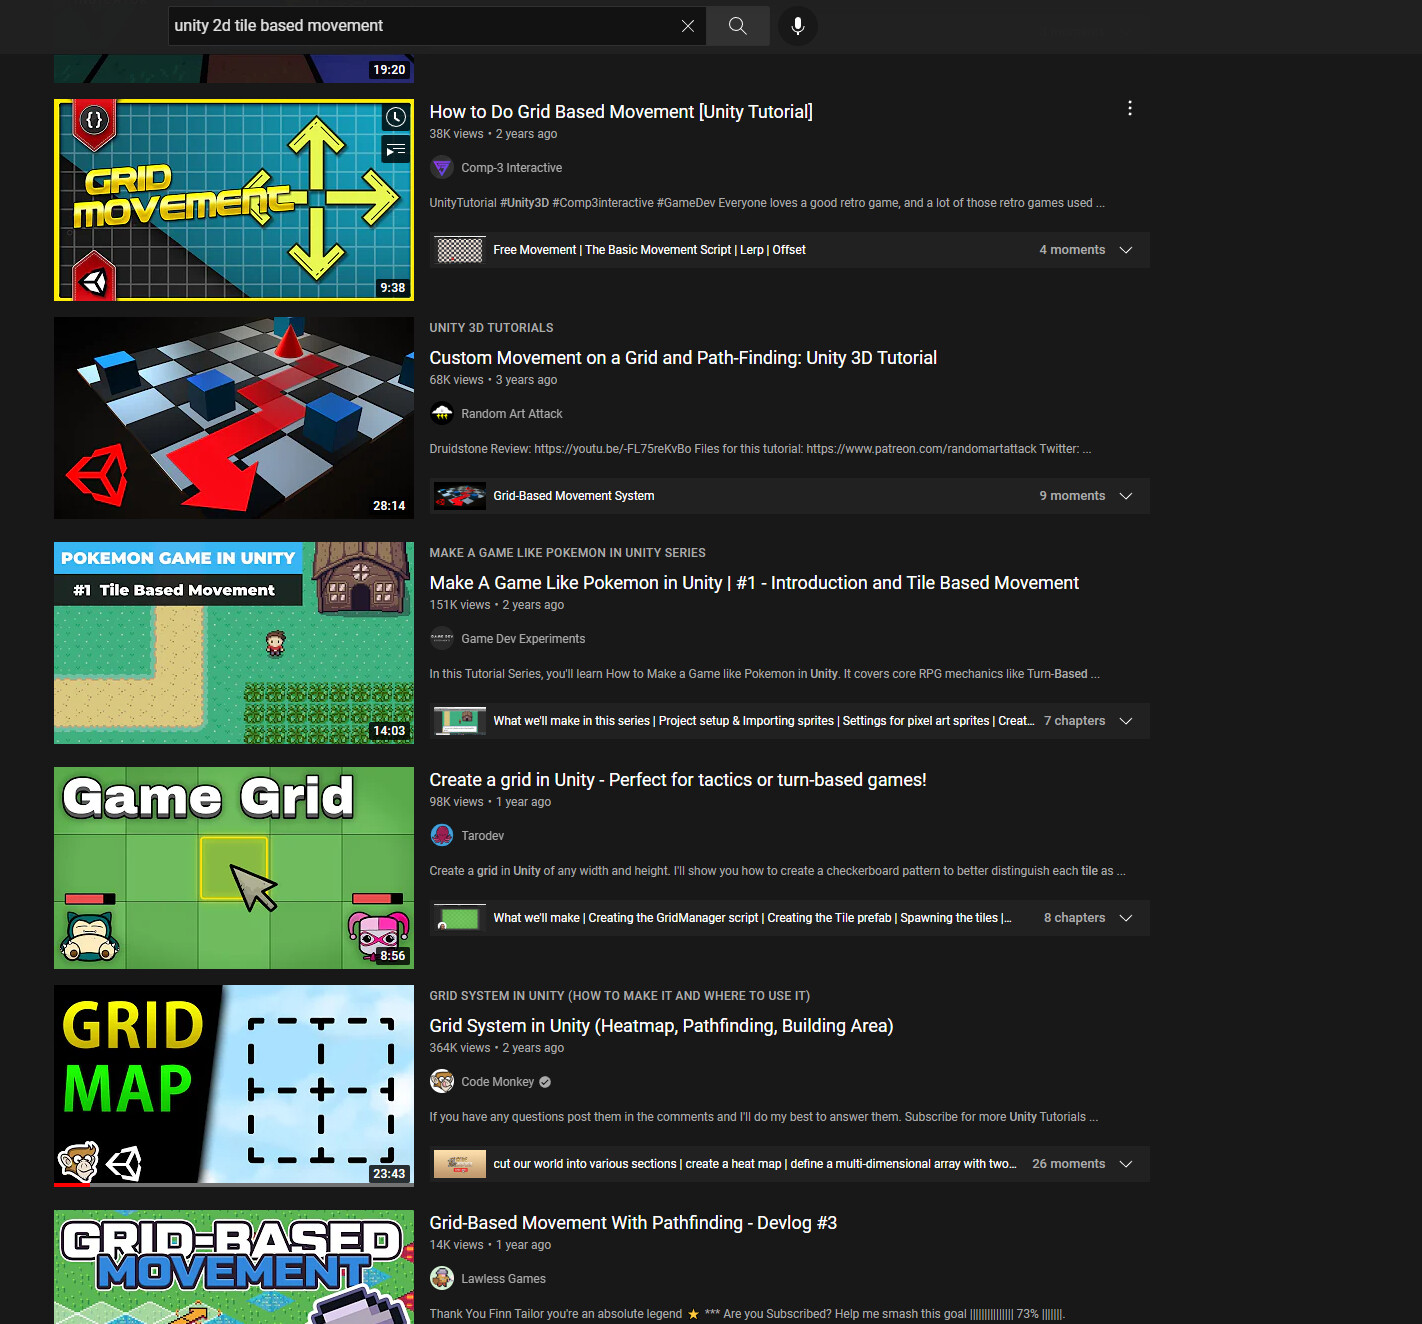Activate voice search with the microphone icon
The height and width of the screenshot is (1324, 1422).
[797, 26]
